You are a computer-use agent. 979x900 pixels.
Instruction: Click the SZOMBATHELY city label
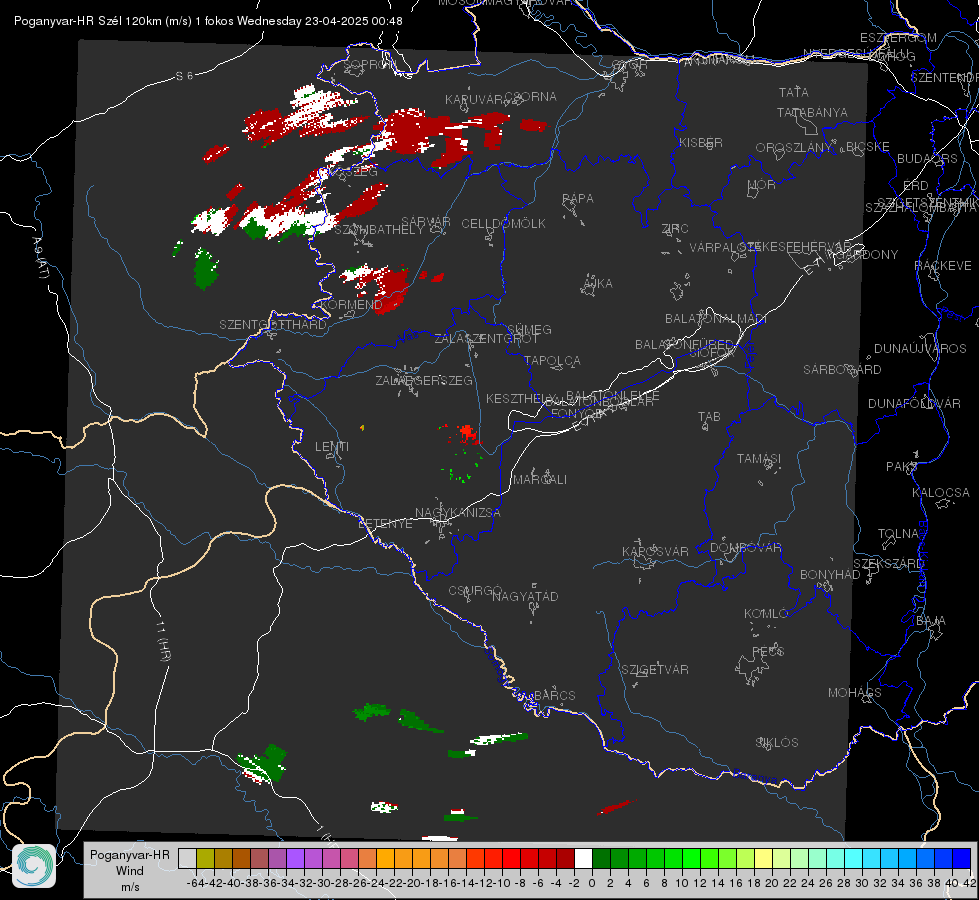coord(378,230)
